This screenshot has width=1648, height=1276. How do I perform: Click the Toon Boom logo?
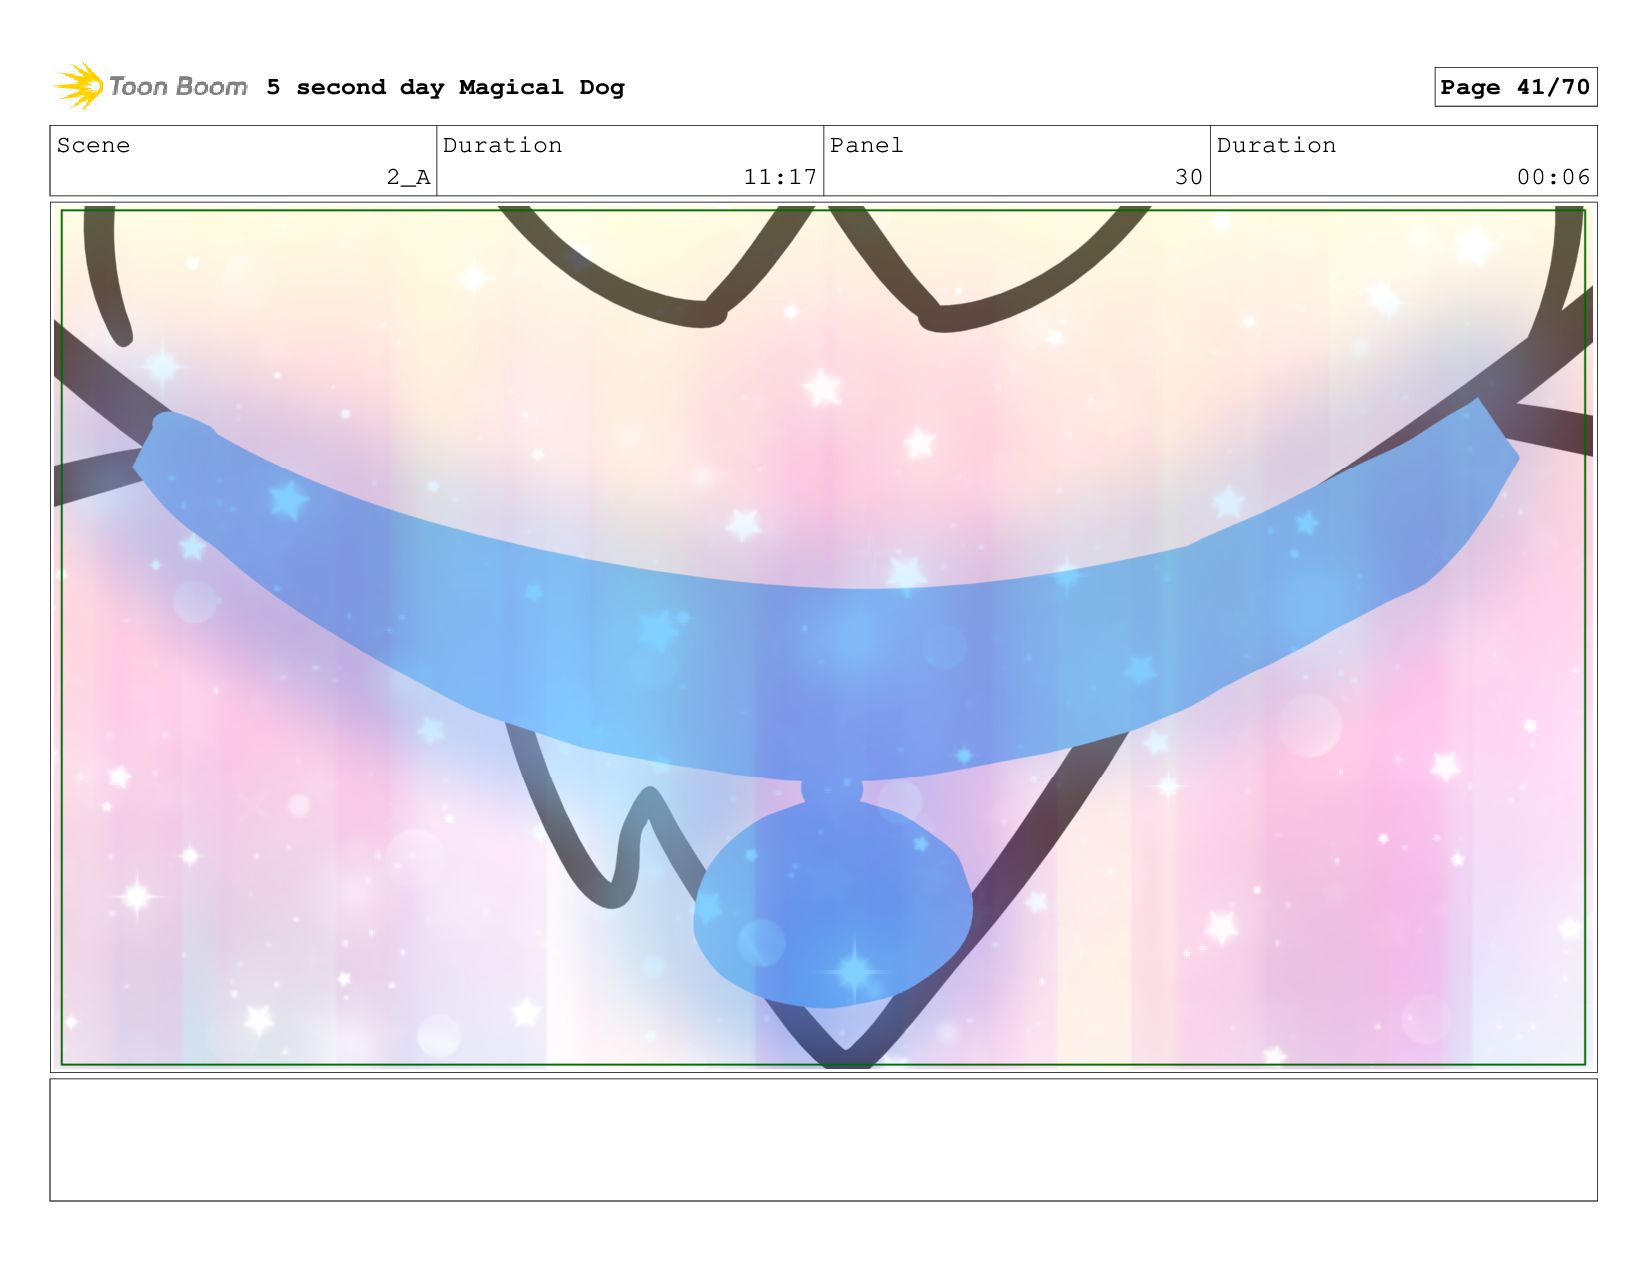(x=151, y=86)
